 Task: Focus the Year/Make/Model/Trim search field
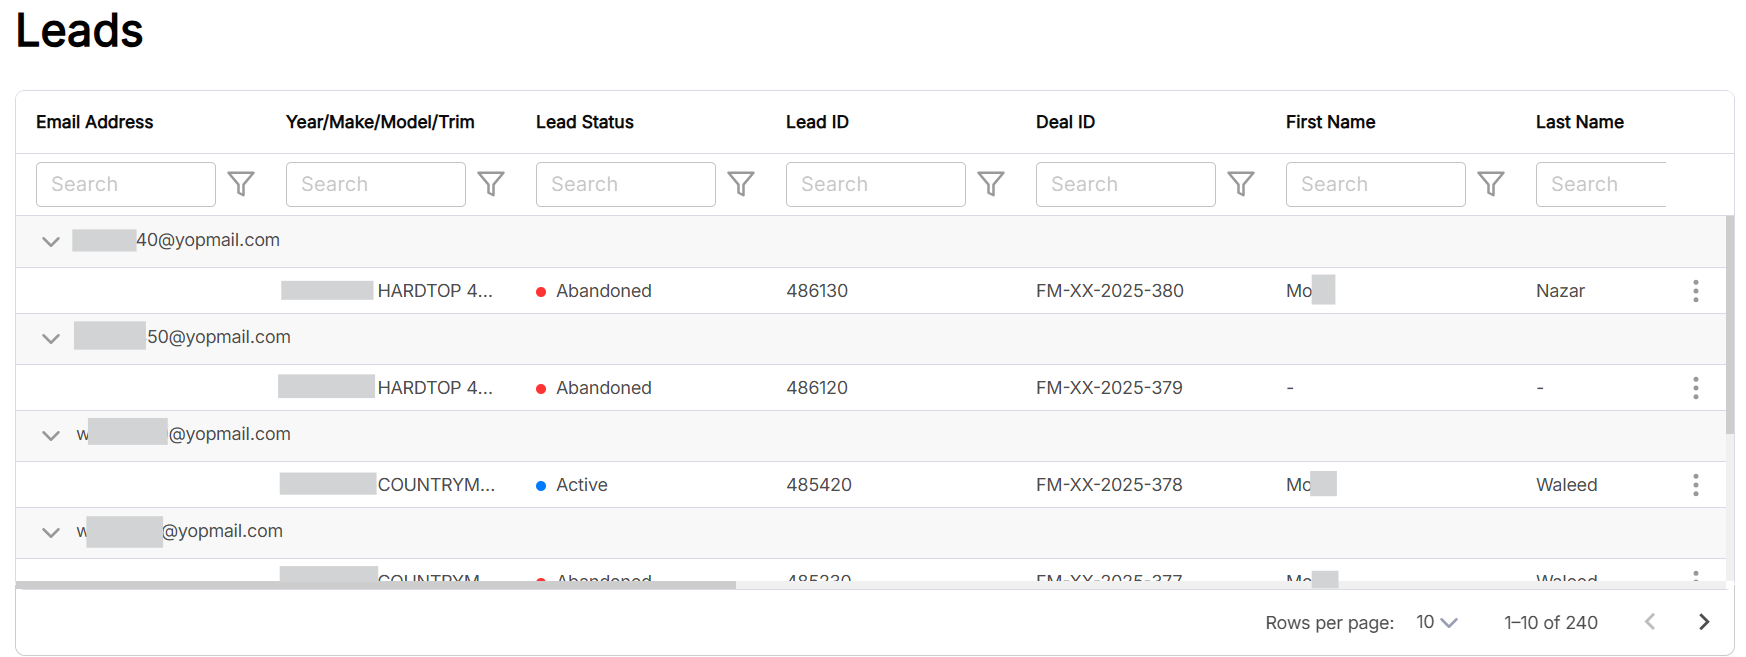[x=376, y=184]
